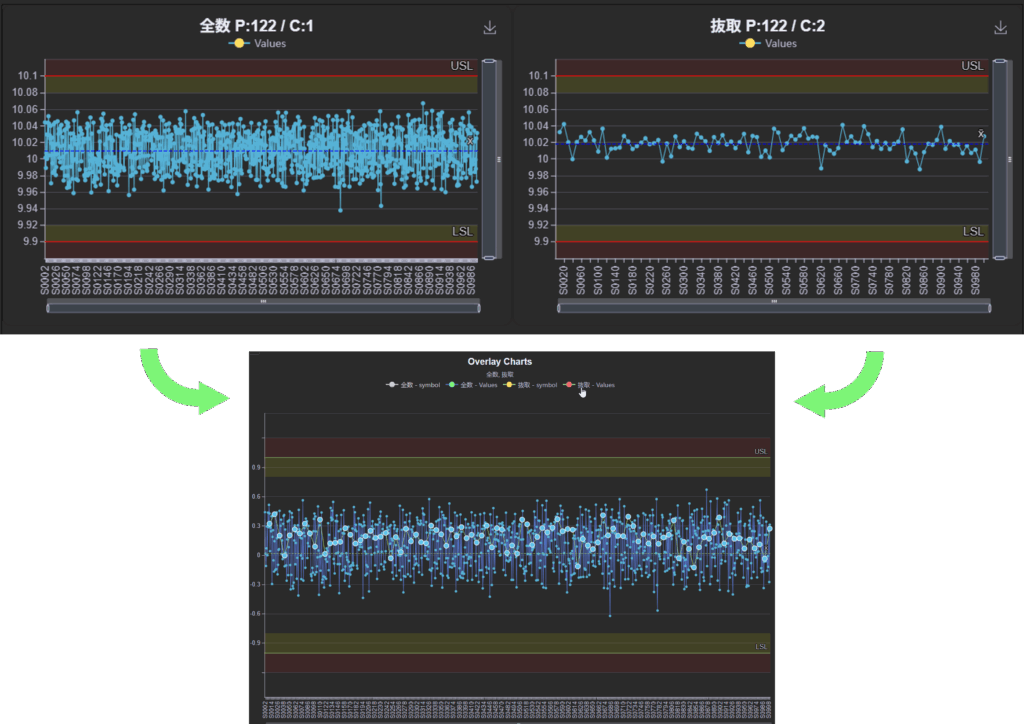Click the 抜取 P:122 / C:2 chart title
Viewport: 1024px width, 724px height.
click(x=767, y=27)
